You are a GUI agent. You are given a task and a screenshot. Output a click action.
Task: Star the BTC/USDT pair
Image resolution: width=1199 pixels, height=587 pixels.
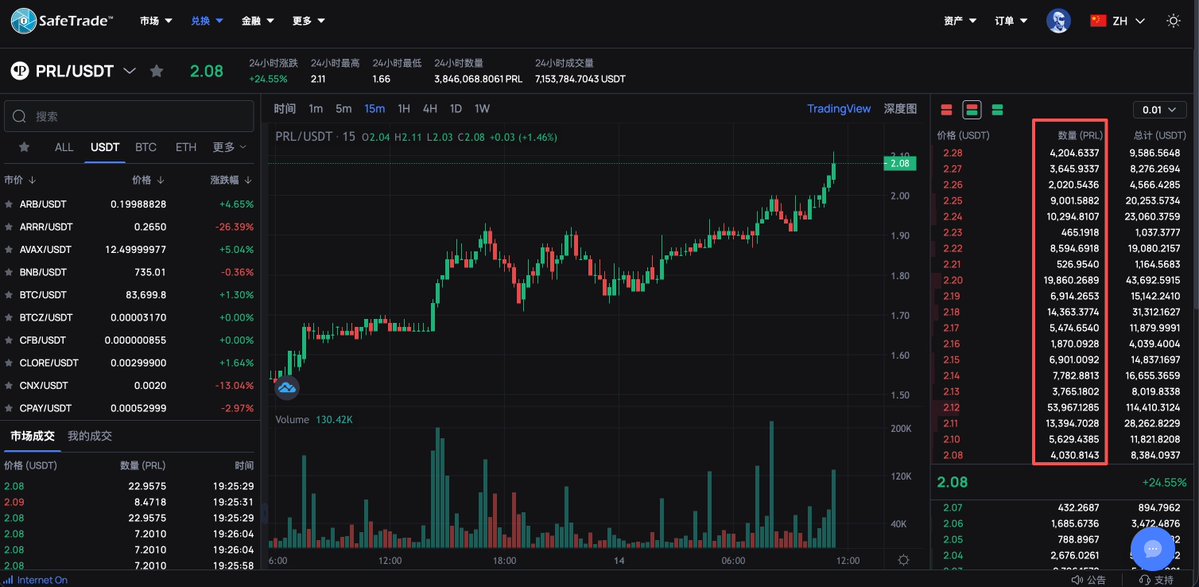[x=8, y=295]
